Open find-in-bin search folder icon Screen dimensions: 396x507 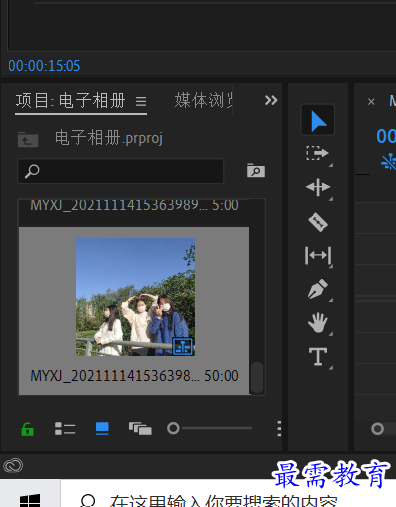[256, 171]
